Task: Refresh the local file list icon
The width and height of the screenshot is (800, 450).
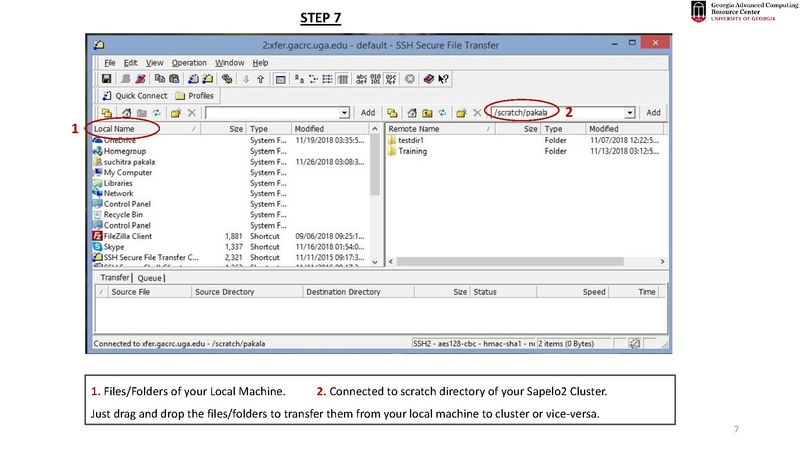Action: pyautogui.click(x=157, y=113)
